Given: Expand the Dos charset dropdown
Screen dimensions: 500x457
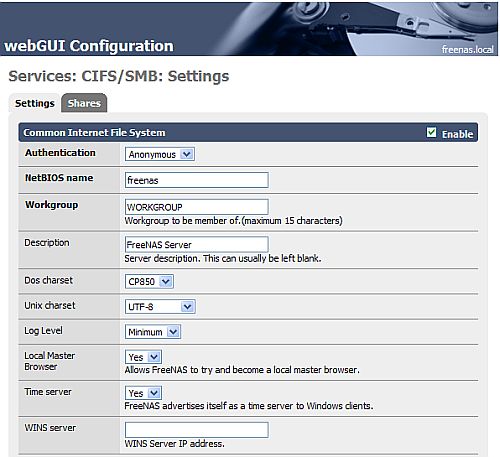Looking at the screenshot, I should 149,282.
